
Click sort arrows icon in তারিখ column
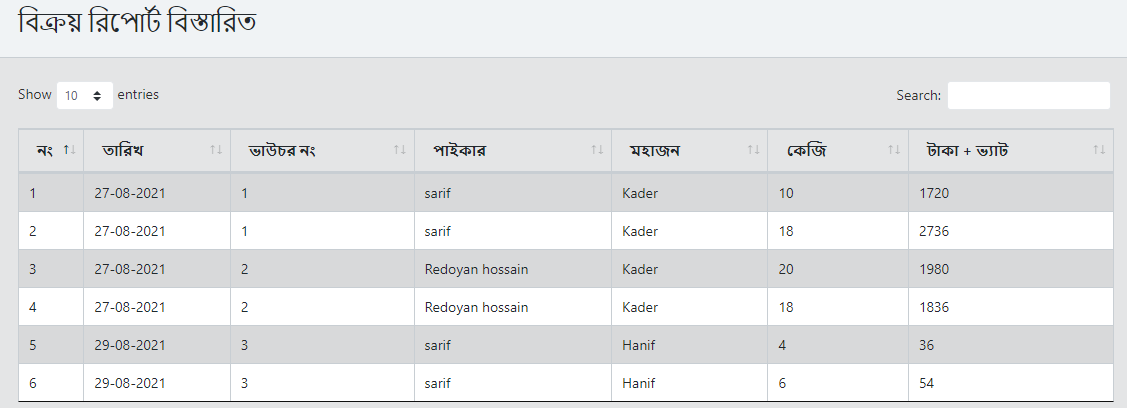(216, 150)
